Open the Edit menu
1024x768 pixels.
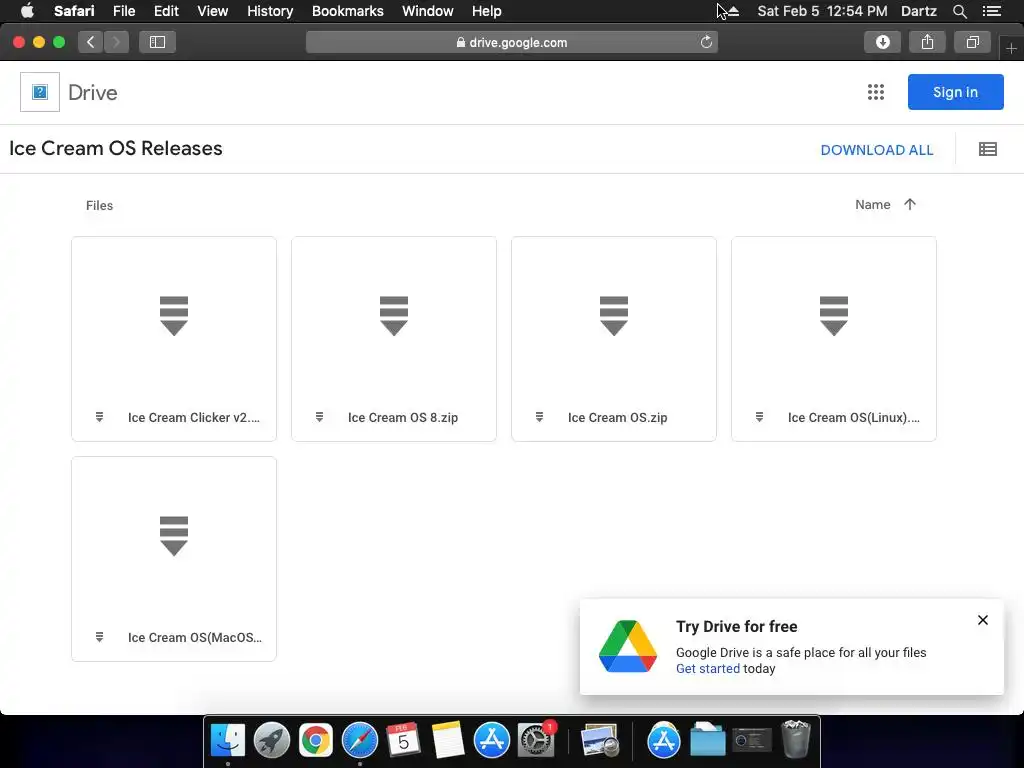pos(166,11)
